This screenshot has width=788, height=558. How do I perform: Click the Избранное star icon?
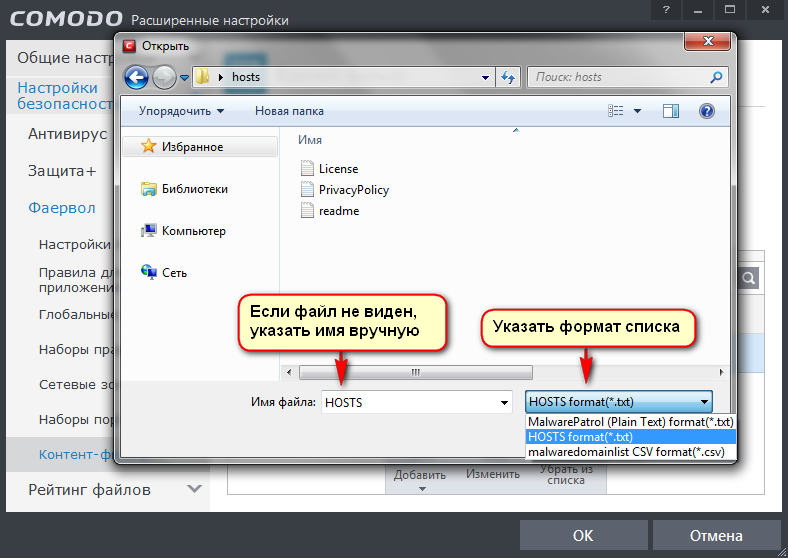[148, 146]
